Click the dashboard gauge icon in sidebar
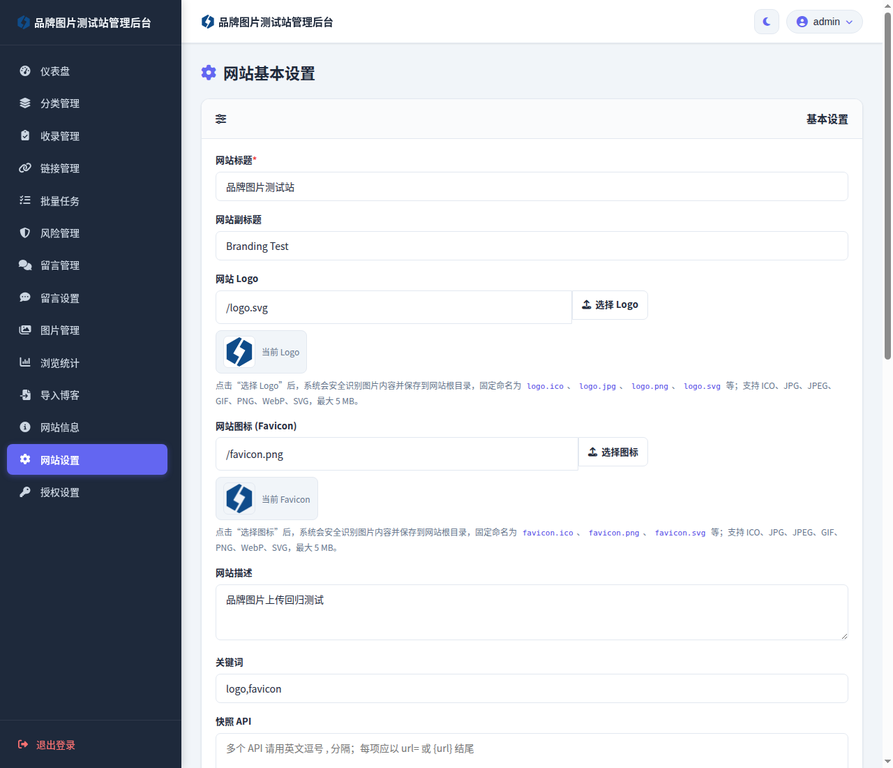 click(25, 71)
